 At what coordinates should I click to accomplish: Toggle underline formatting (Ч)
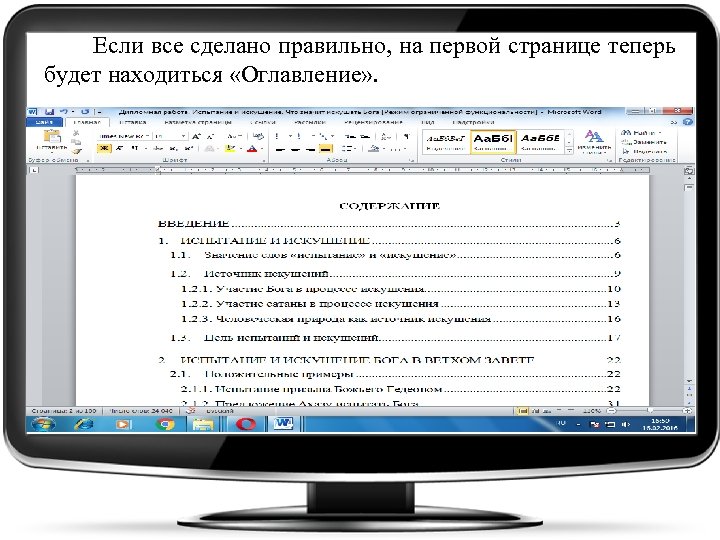[x=135, y=148]
